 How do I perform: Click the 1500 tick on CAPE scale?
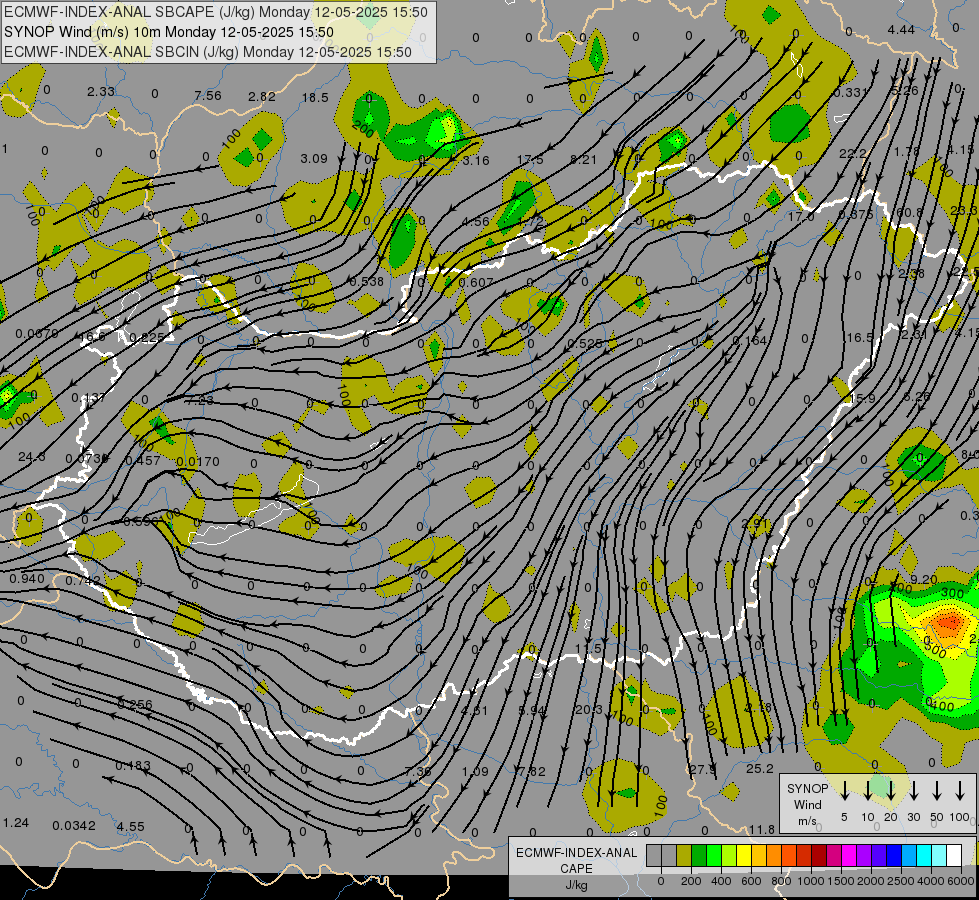pos(841,881)
